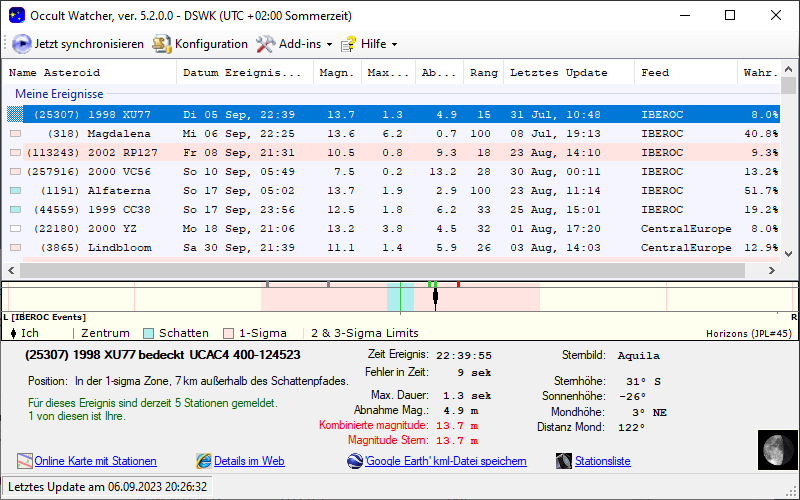Click the Internet Explorer icon beside Details im Web

pyautogui.click(x=204, y=461)
